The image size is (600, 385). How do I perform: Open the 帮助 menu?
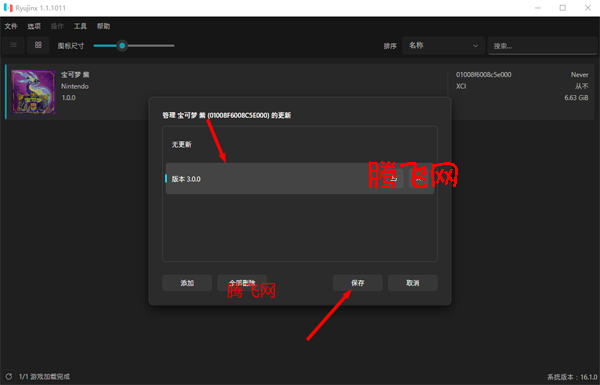pos(103,26)
